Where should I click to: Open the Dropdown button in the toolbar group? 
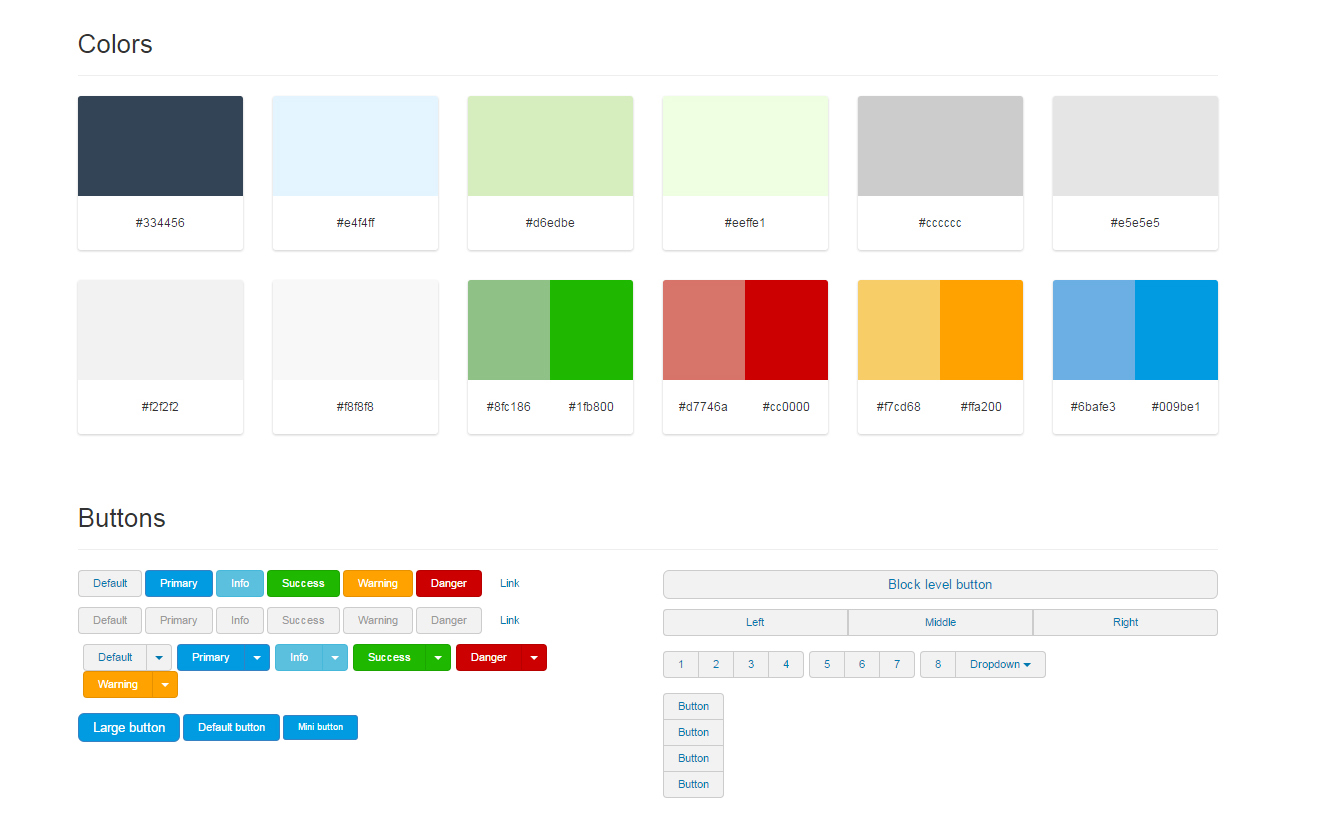pyautogui.click(x=1000, y=665)
